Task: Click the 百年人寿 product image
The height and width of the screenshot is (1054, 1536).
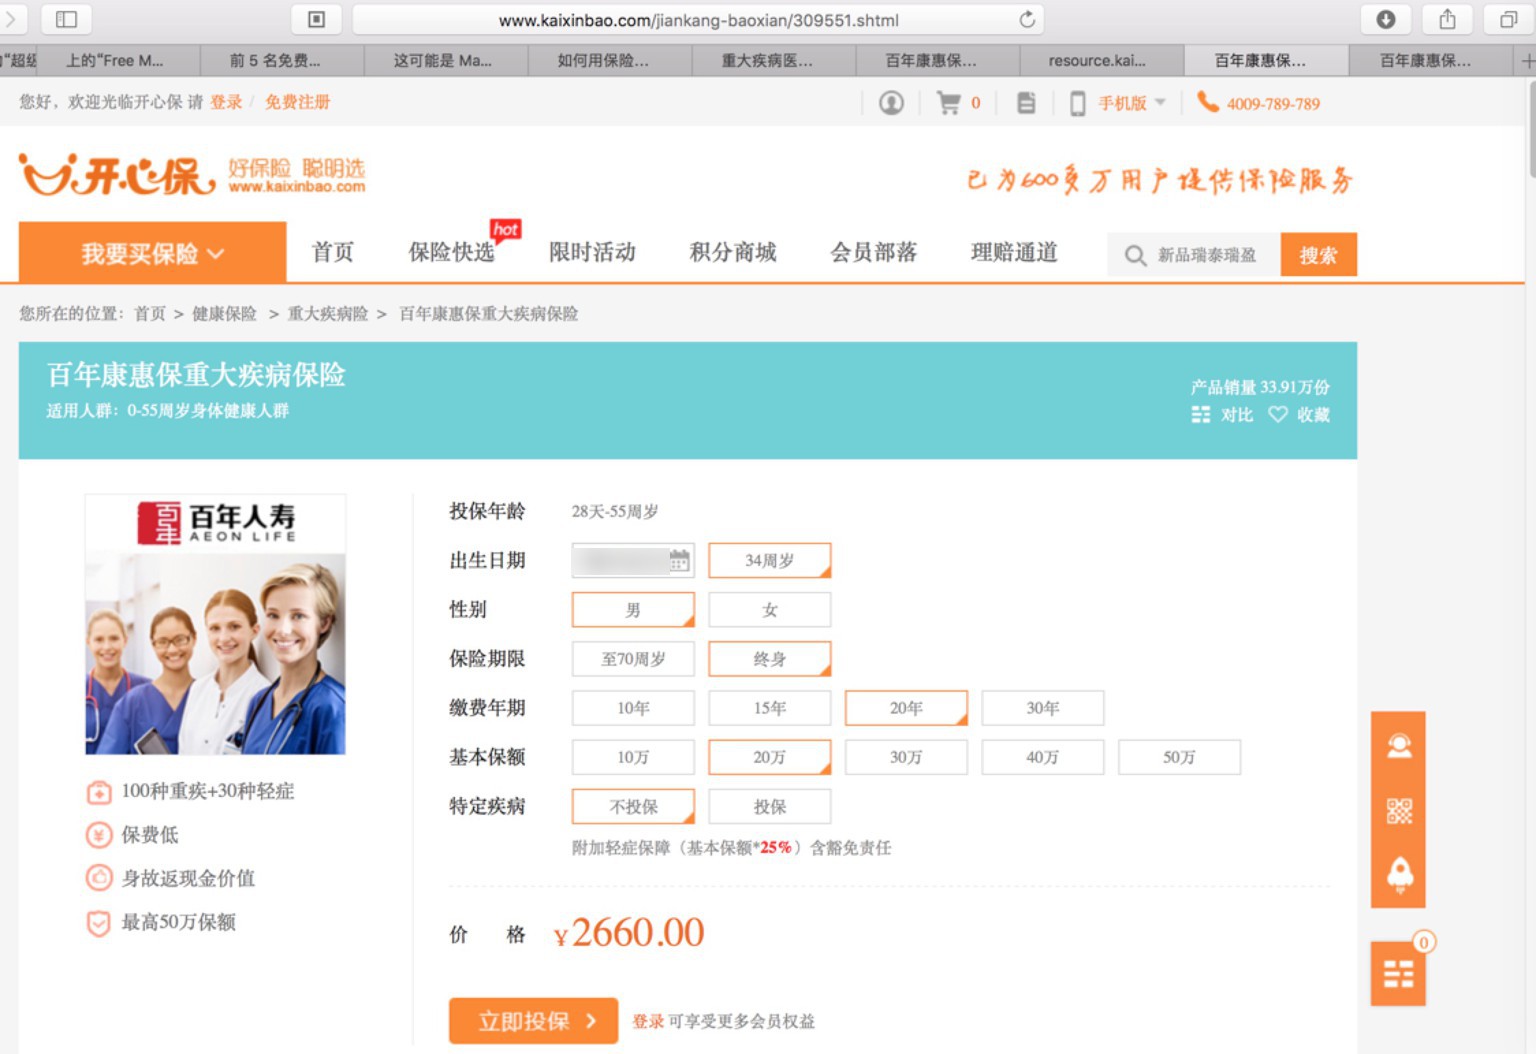Action: point(215,624)
